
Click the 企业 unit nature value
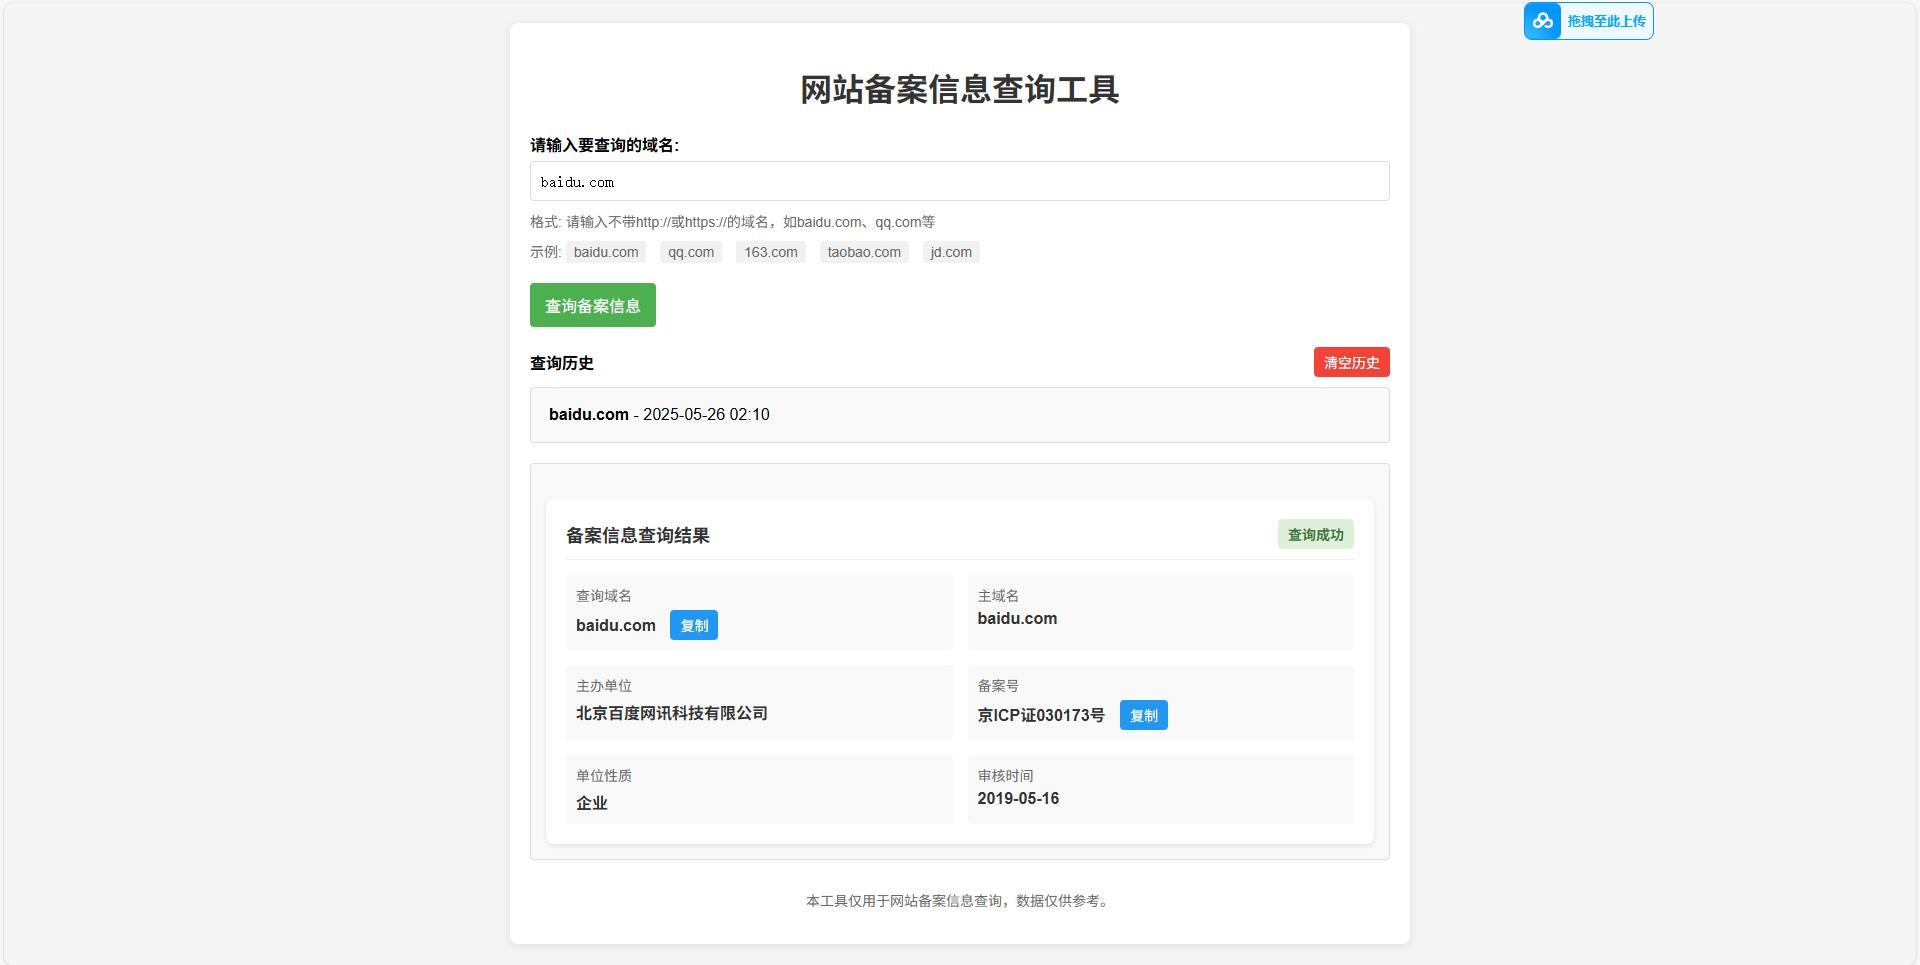(592, 803)
